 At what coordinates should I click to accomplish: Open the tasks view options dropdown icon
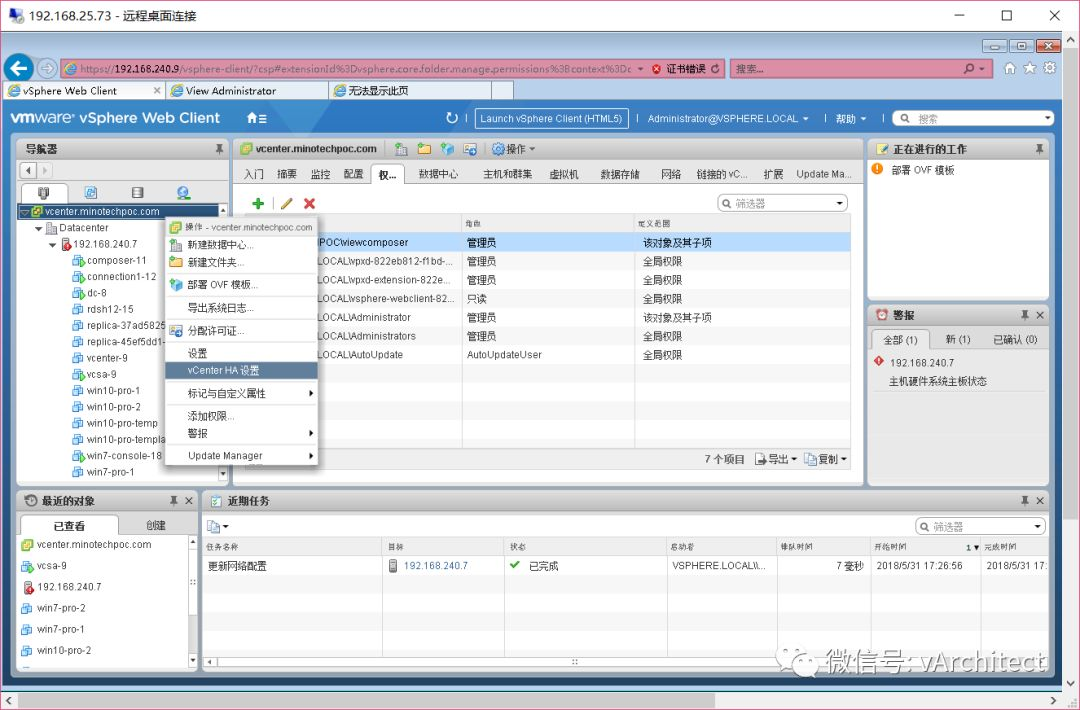point(217,527)
